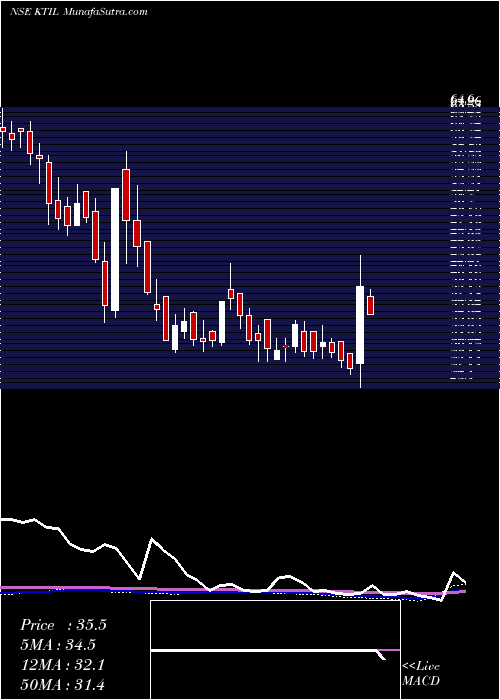Click the '50MA : 31.4' value
500x700 pixels.
point(62,685)
